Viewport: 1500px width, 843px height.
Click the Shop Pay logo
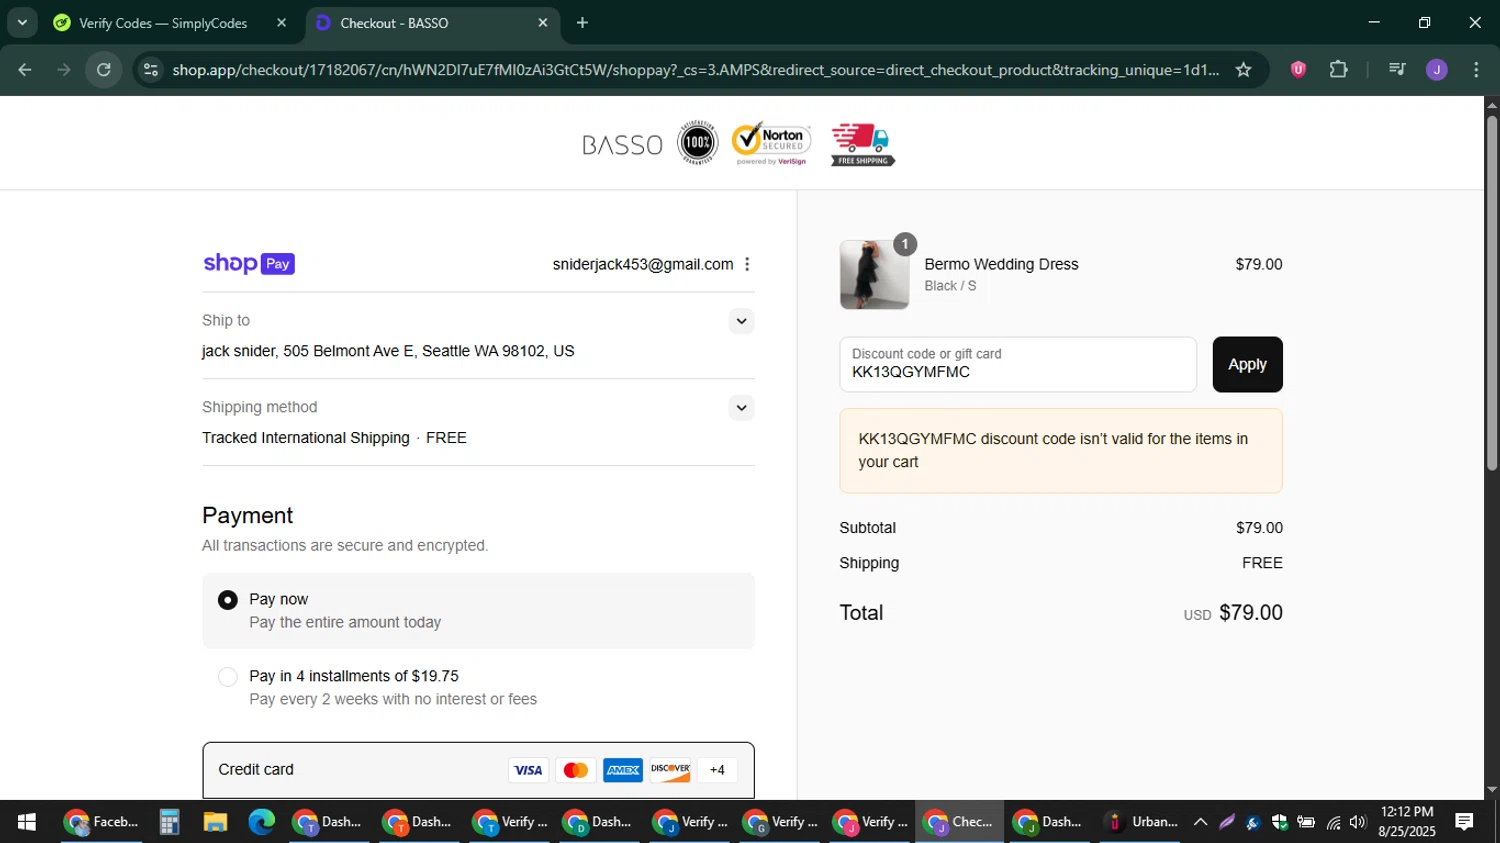pos(249,264)
